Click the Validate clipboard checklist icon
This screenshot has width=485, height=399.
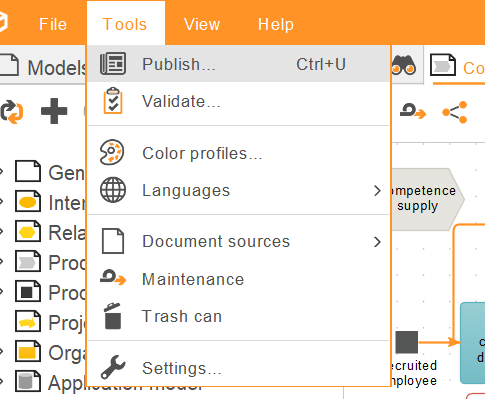[113, 101]
